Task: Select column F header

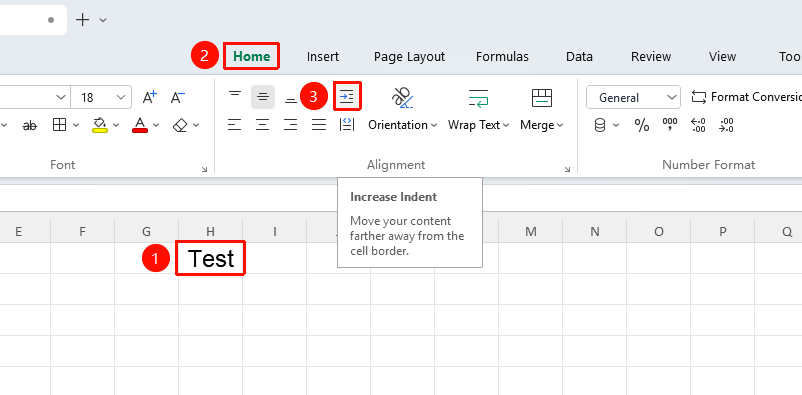Action: pyautogui.click(x=82, y=232)
